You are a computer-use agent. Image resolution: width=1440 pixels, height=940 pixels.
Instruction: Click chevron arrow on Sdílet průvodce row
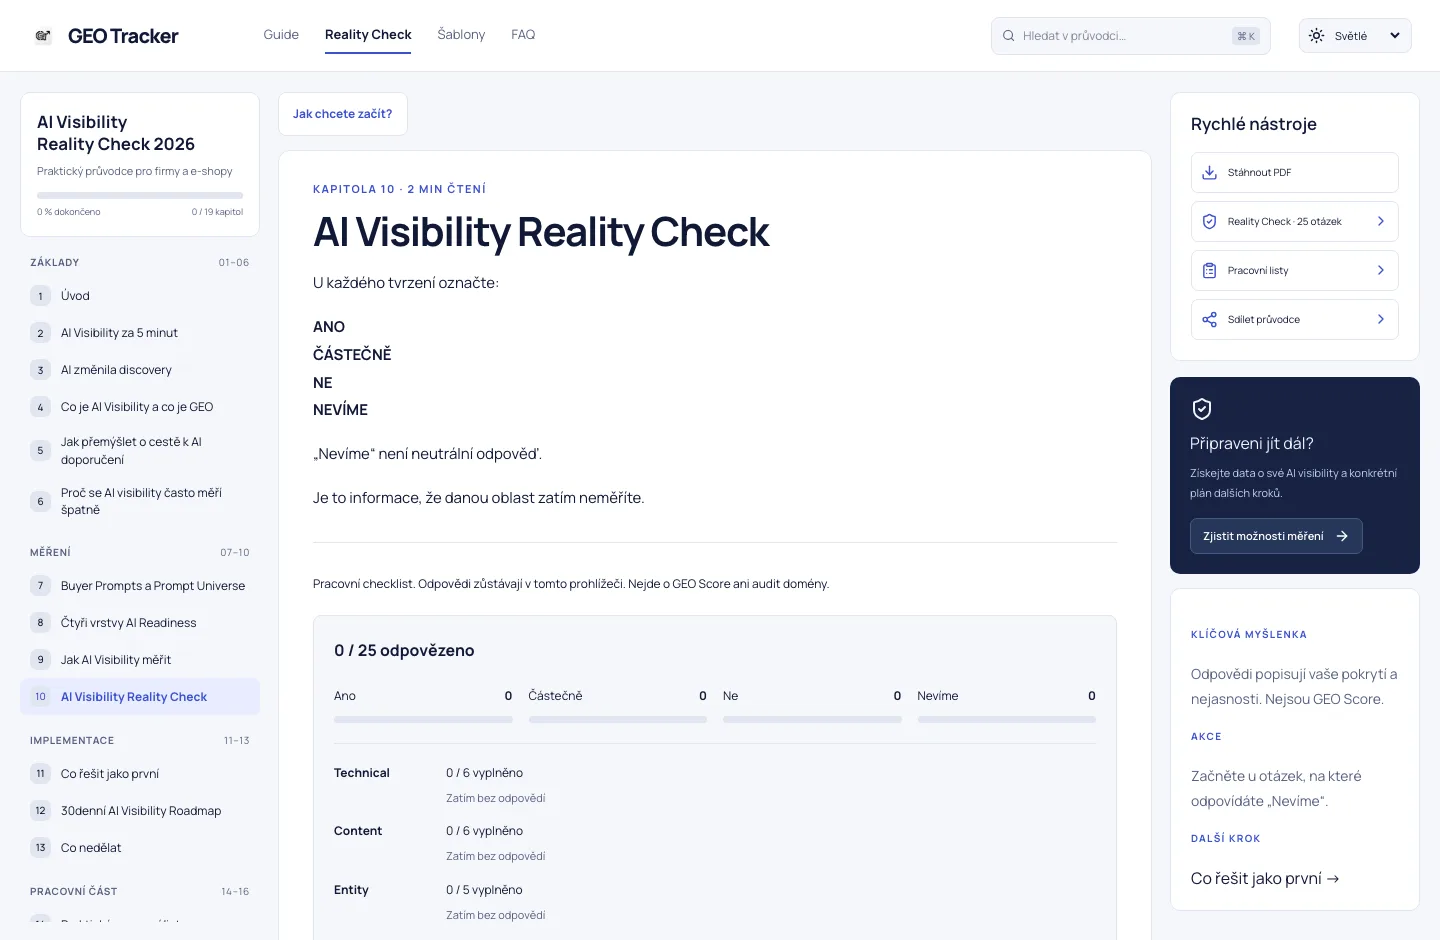pyautogui.click(x=1380, y=319)
